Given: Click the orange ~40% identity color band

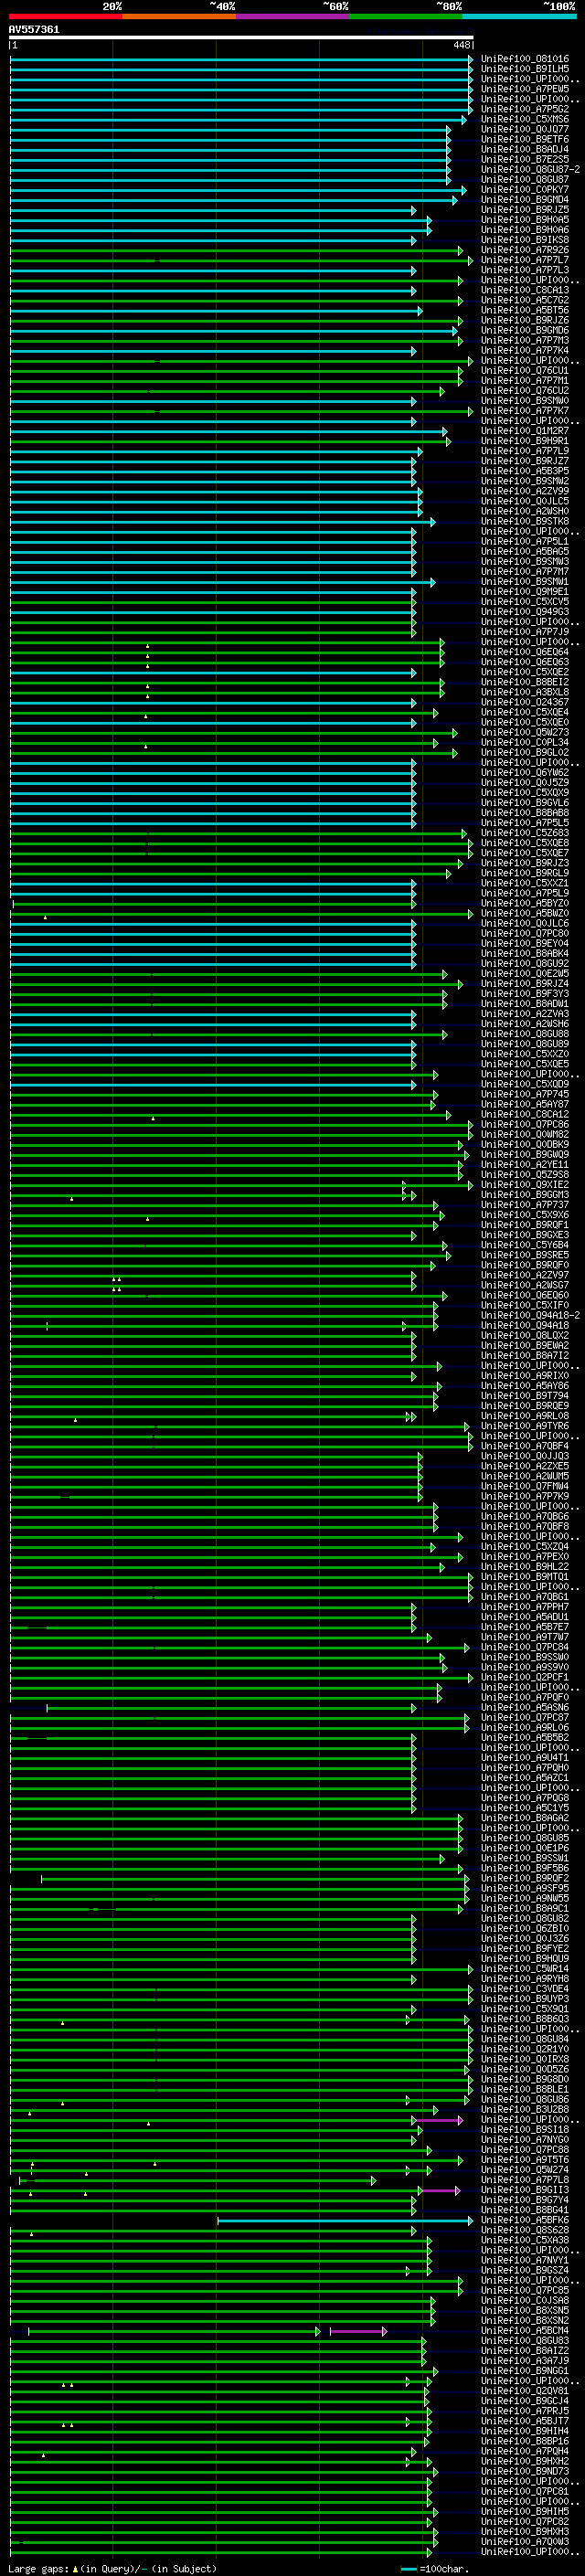Looking at the screenshot, I should coord(180,16).
